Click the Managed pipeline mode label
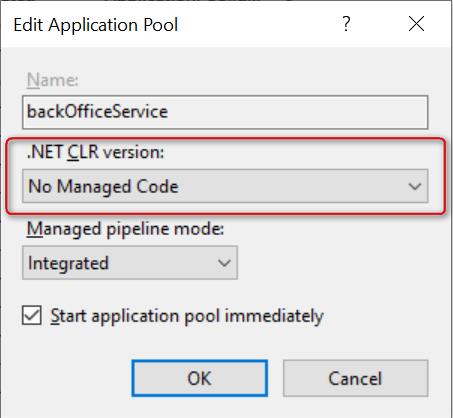 (x=125, y=229)
